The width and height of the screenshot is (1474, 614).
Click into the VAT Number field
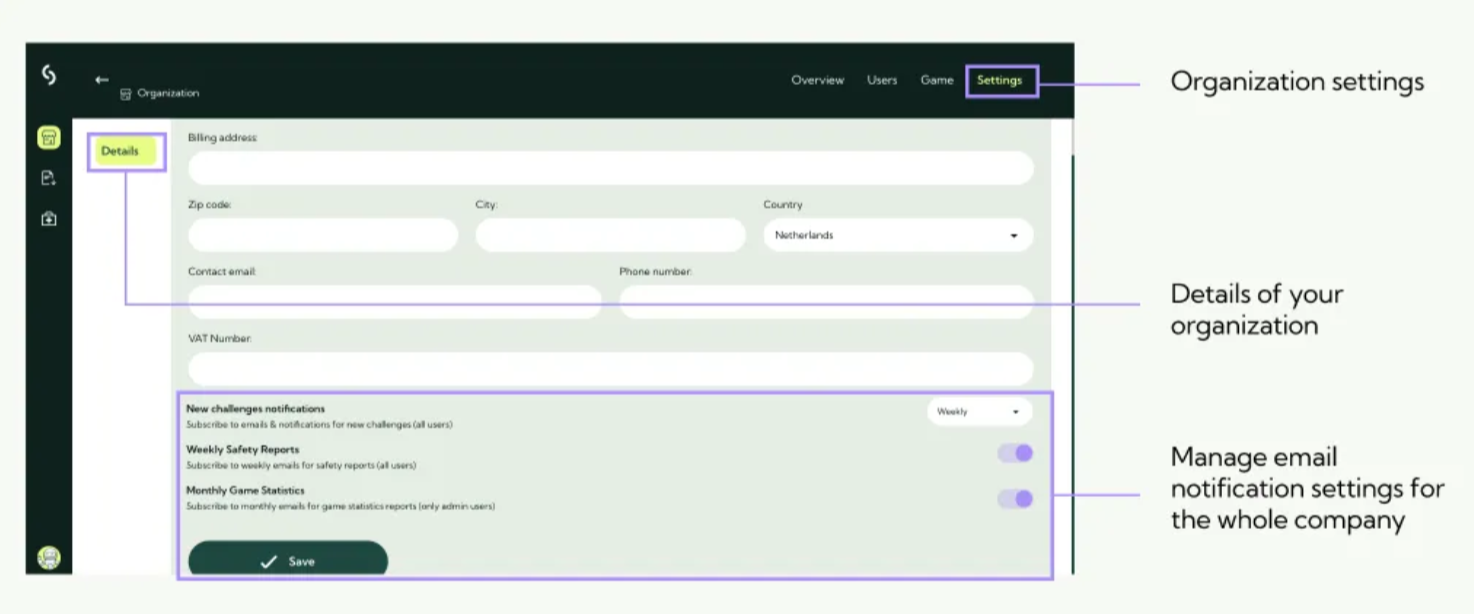point(610,369)
